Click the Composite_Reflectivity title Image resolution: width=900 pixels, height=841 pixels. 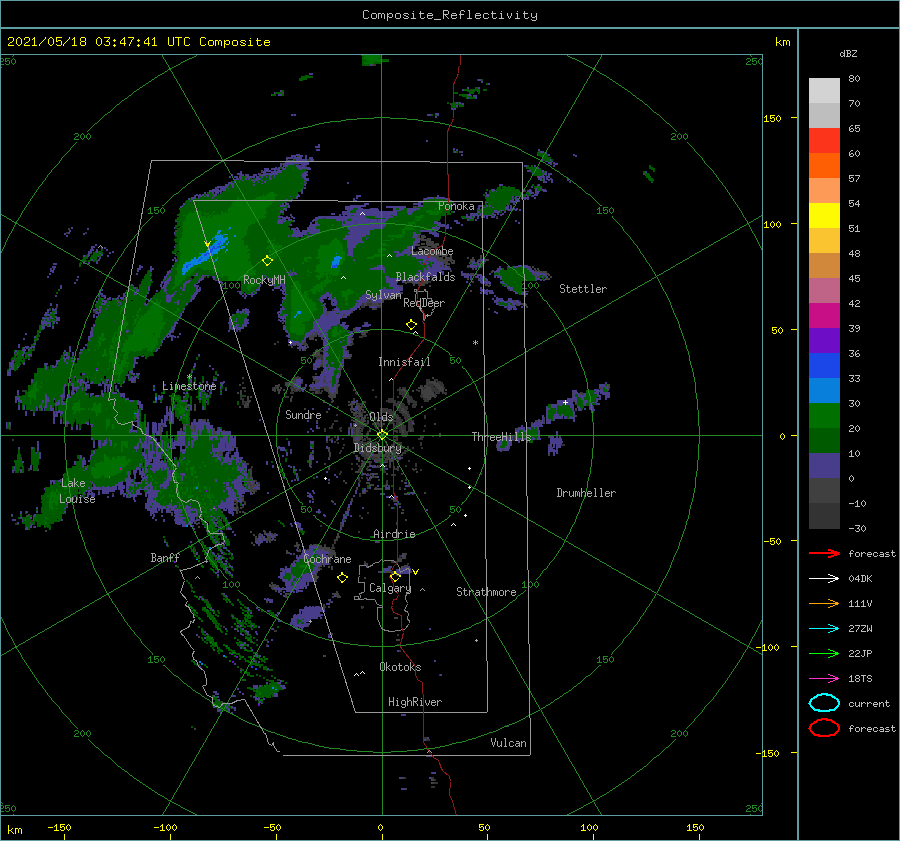(x=450, y=15)
